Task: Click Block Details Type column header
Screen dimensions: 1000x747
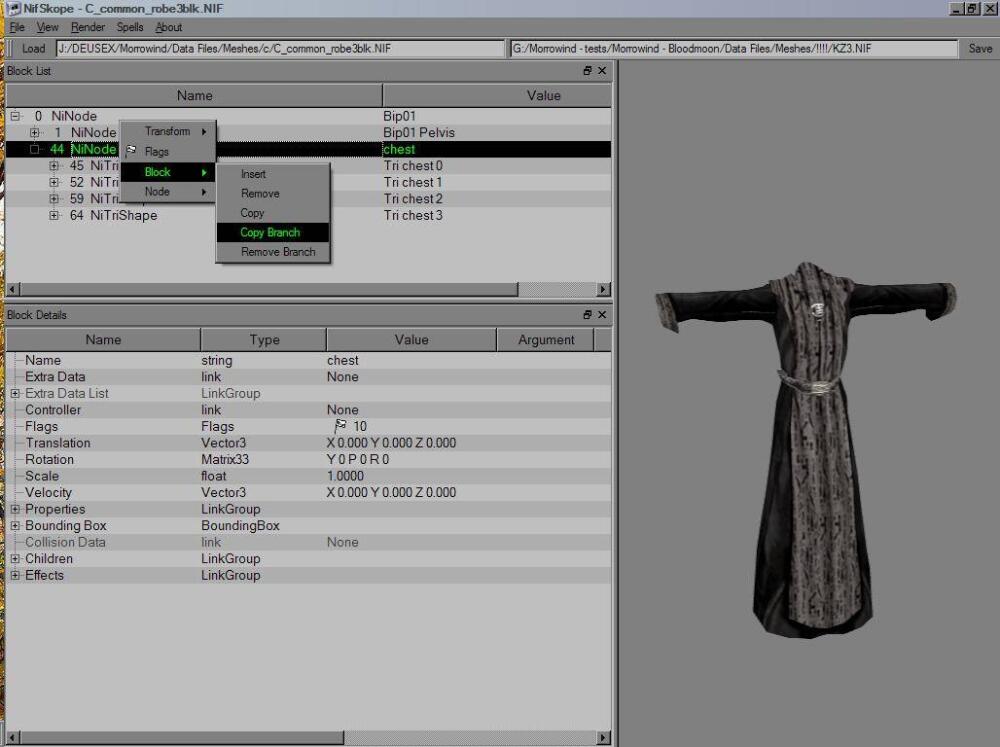Action: click(x=264, y=340)
